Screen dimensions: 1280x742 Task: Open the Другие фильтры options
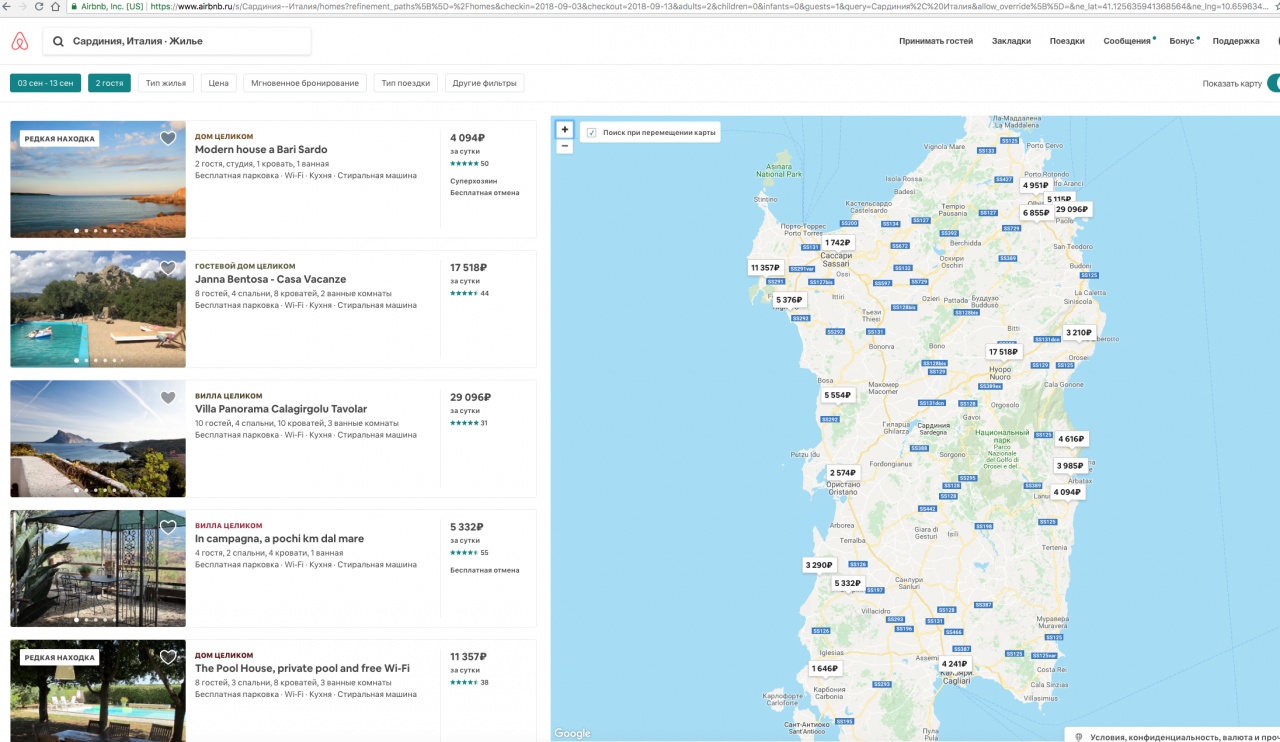485,83
